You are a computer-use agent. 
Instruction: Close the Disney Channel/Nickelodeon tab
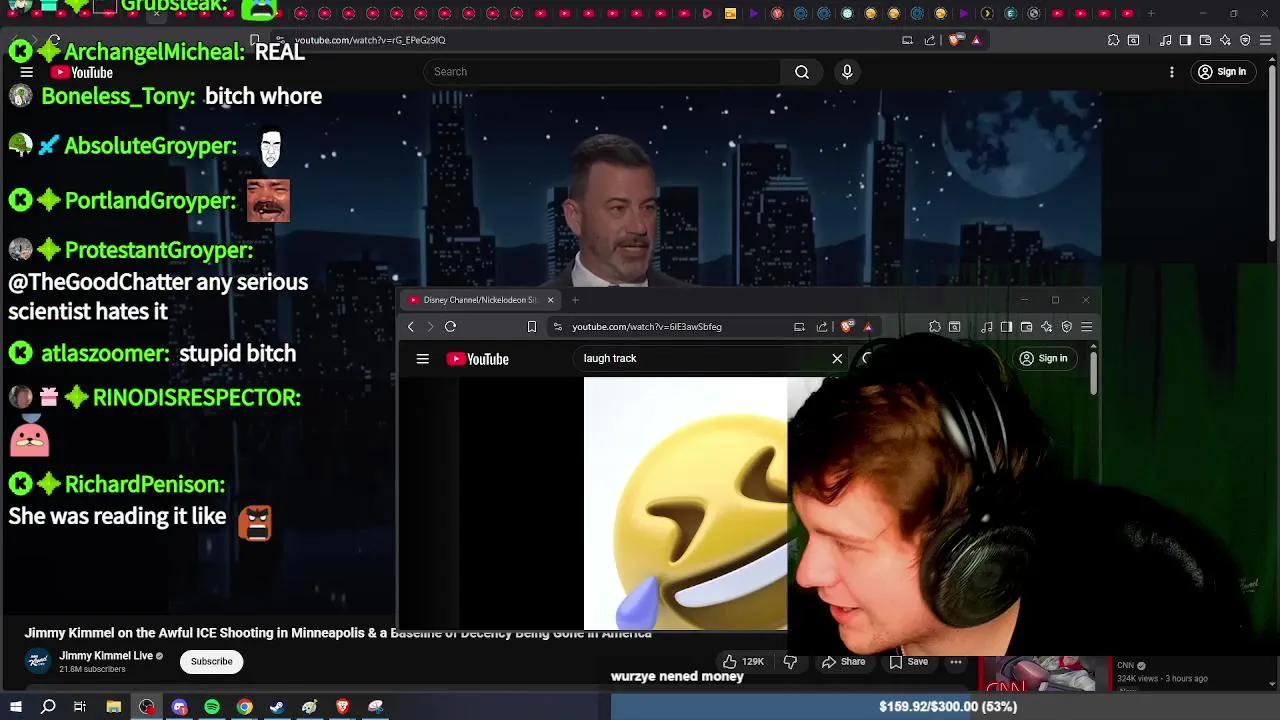pos(550,300)
